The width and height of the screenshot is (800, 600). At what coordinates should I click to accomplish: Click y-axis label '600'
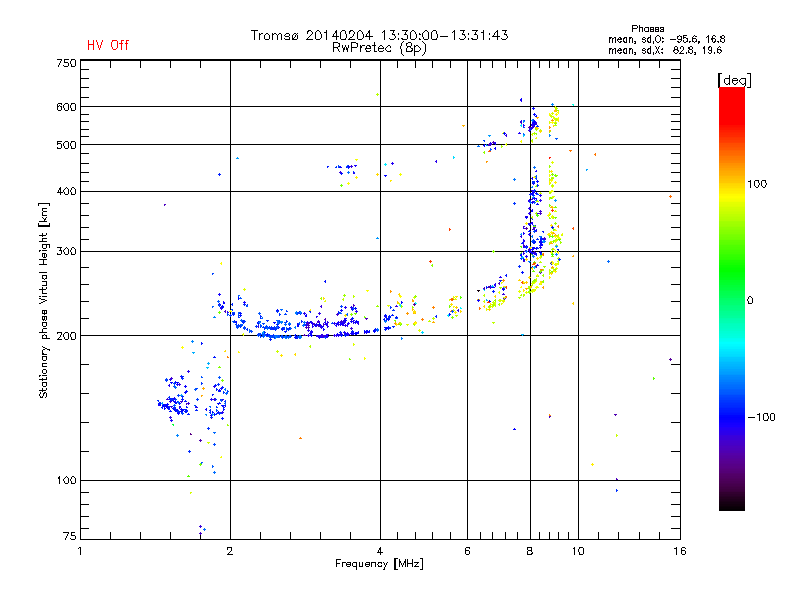(x=66, y=107)
